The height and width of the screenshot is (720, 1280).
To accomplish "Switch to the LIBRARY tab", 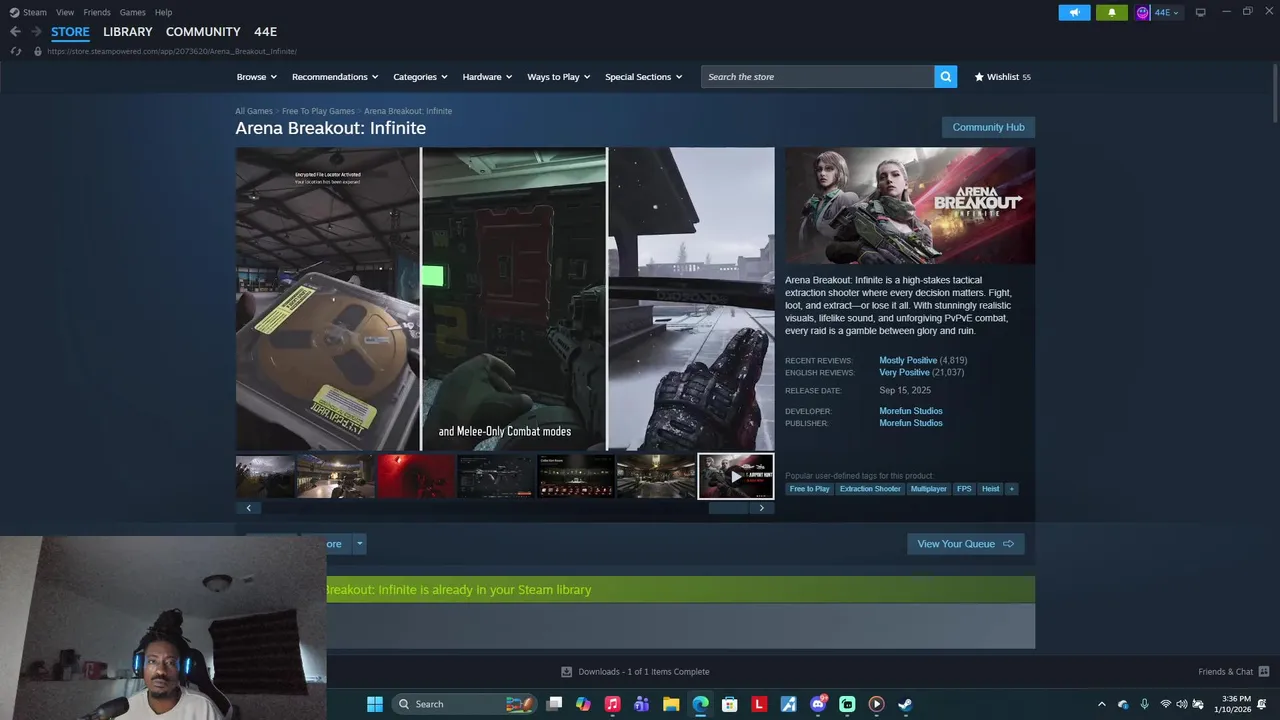I will tap(128, 32).
